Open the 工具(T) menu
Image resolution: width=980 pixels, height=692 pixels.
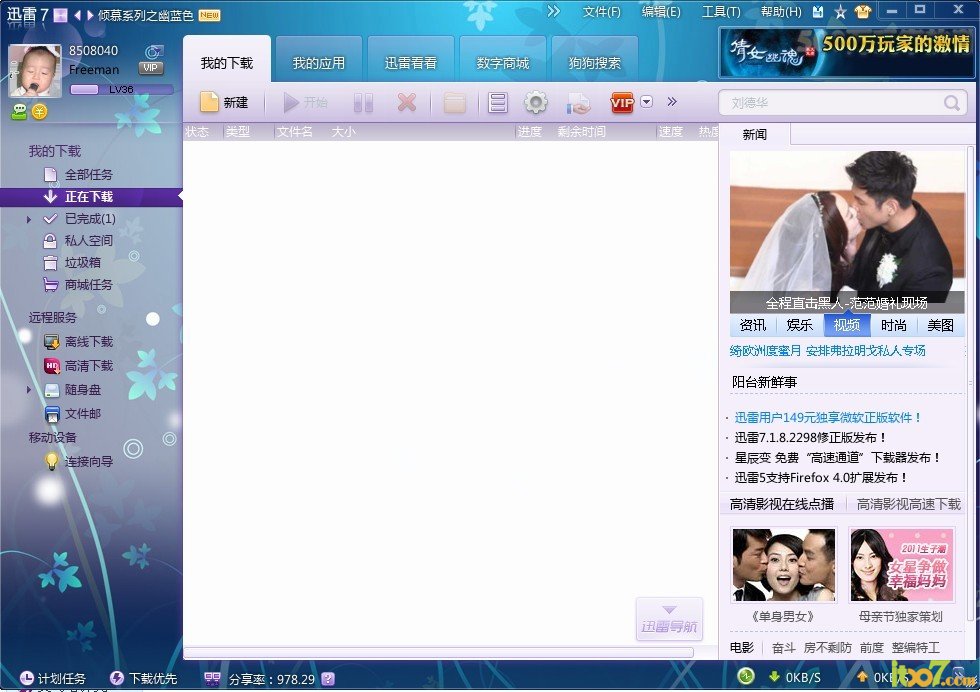click(721, 12)
